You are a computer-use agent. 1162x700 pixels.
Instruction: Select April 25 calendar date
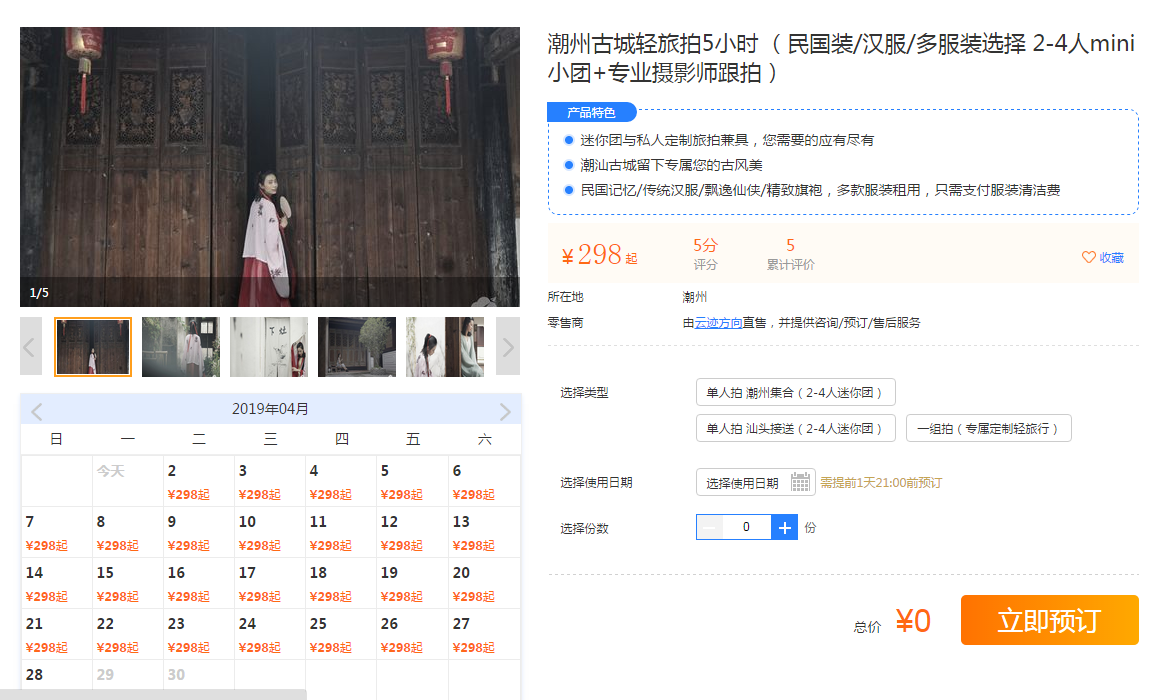tap(331, 635)
